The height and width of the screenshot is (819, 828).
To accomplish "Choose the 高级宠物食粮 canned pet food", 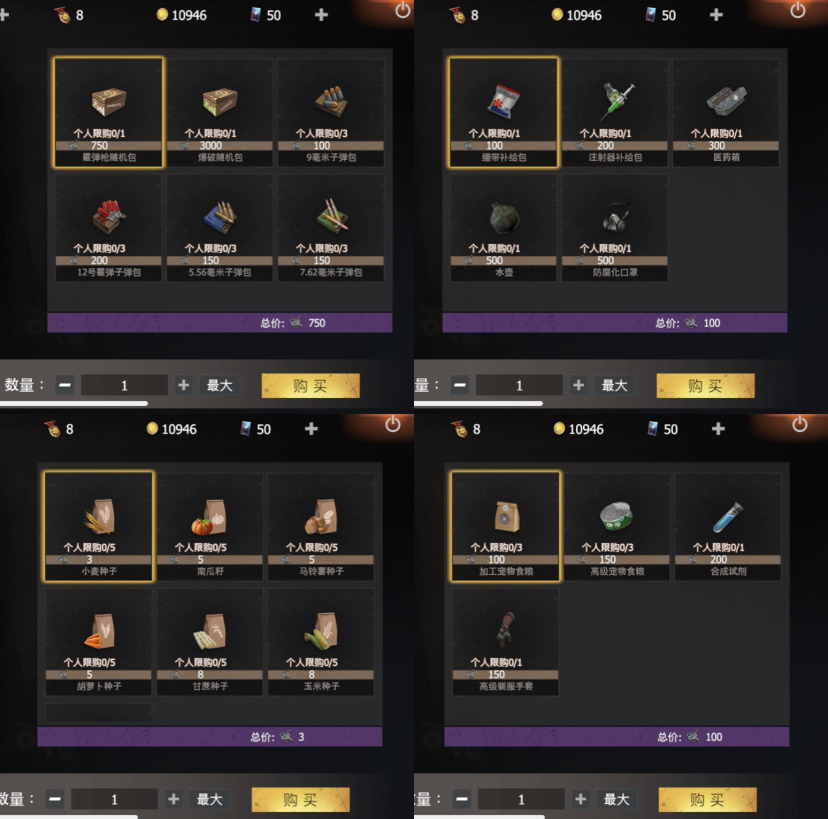I will [x=617, y=526].
